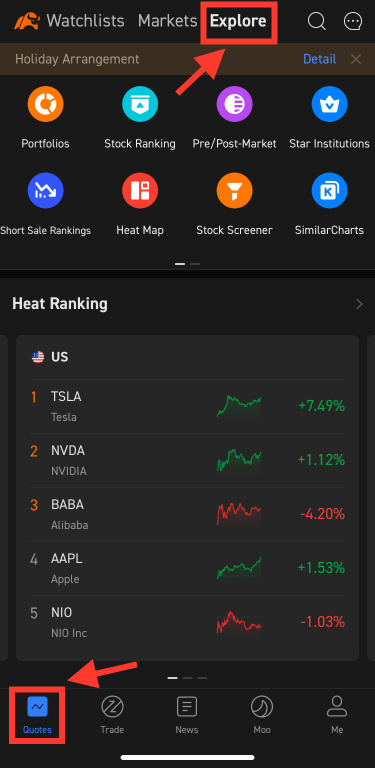Open Short Sale Rankings icon
This screenshot has width=375, height=768.
coord(46,191)
